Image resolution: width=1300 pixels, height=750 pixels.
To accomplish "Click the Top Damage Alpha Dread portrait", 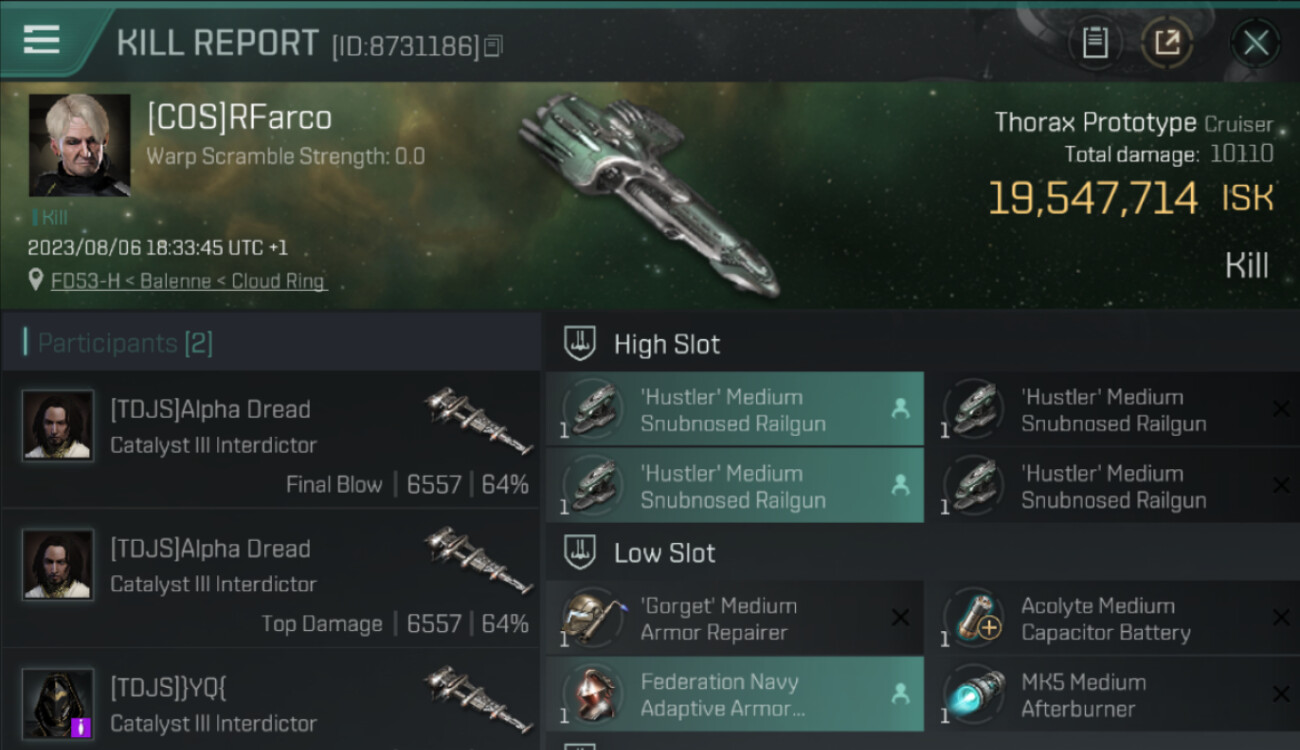I will coord(58,564).
